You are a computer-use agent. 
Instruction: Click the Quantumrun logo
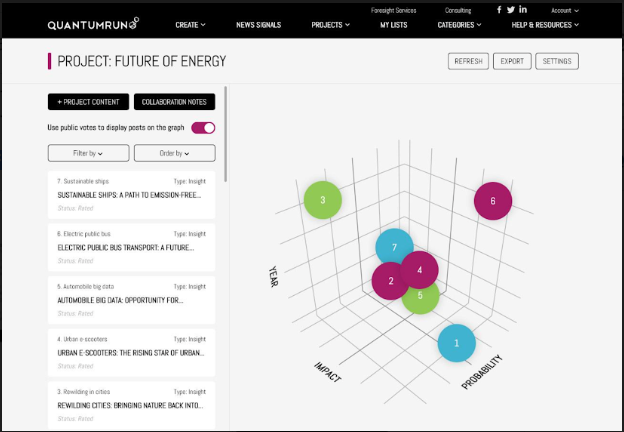point(93,24)
